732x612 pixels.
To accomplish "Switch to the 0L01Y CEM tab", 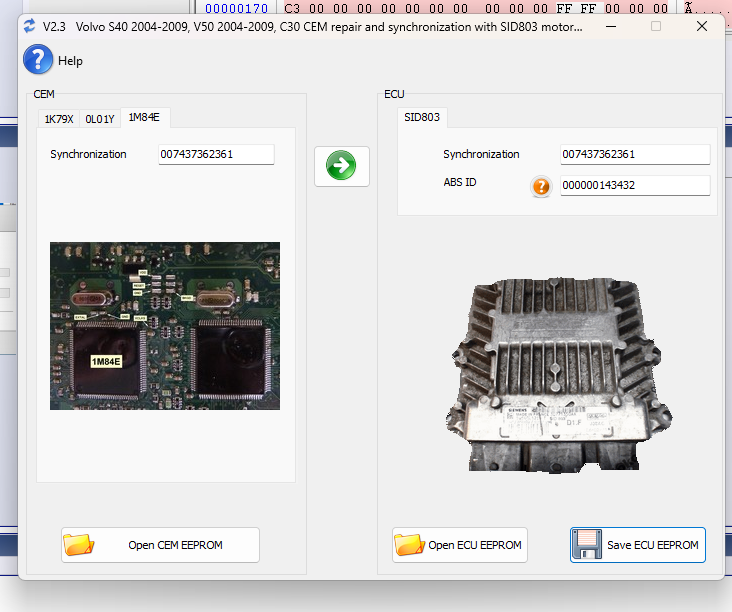I will (x=100, y=119).
